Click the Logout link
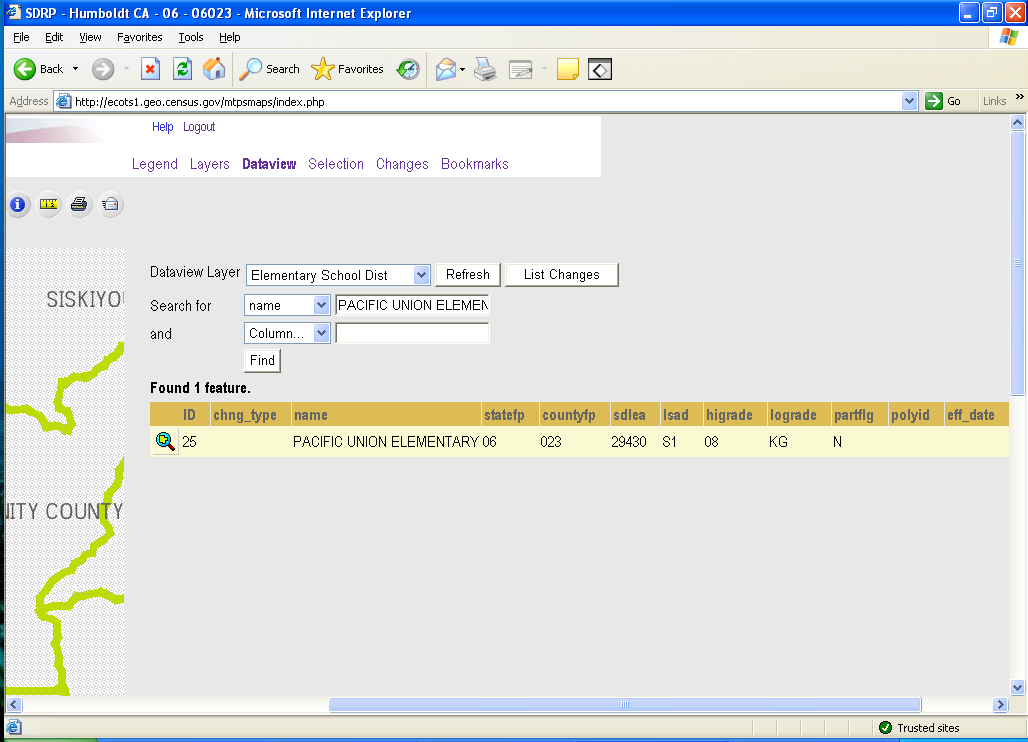1028x742 pixels. coord(199,127)
